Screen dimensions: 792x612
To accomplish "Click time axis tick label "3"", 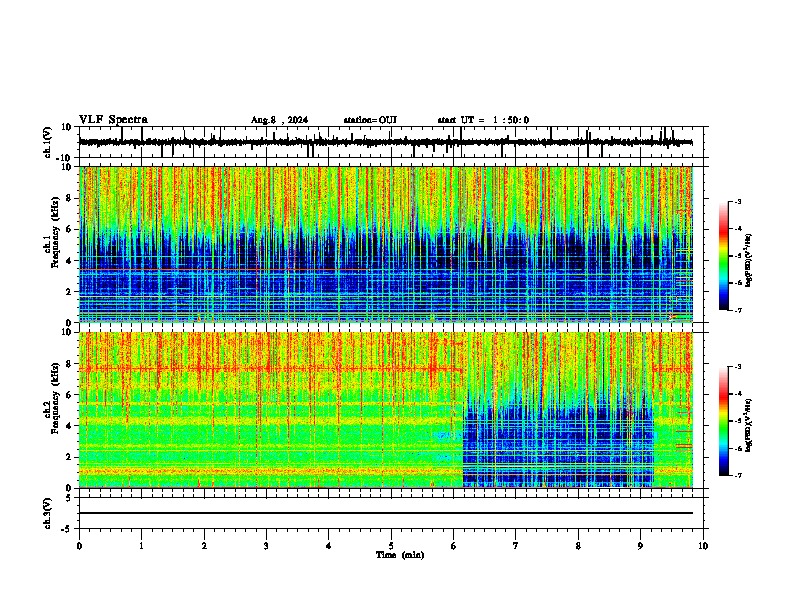I will (x=266, y=546).
